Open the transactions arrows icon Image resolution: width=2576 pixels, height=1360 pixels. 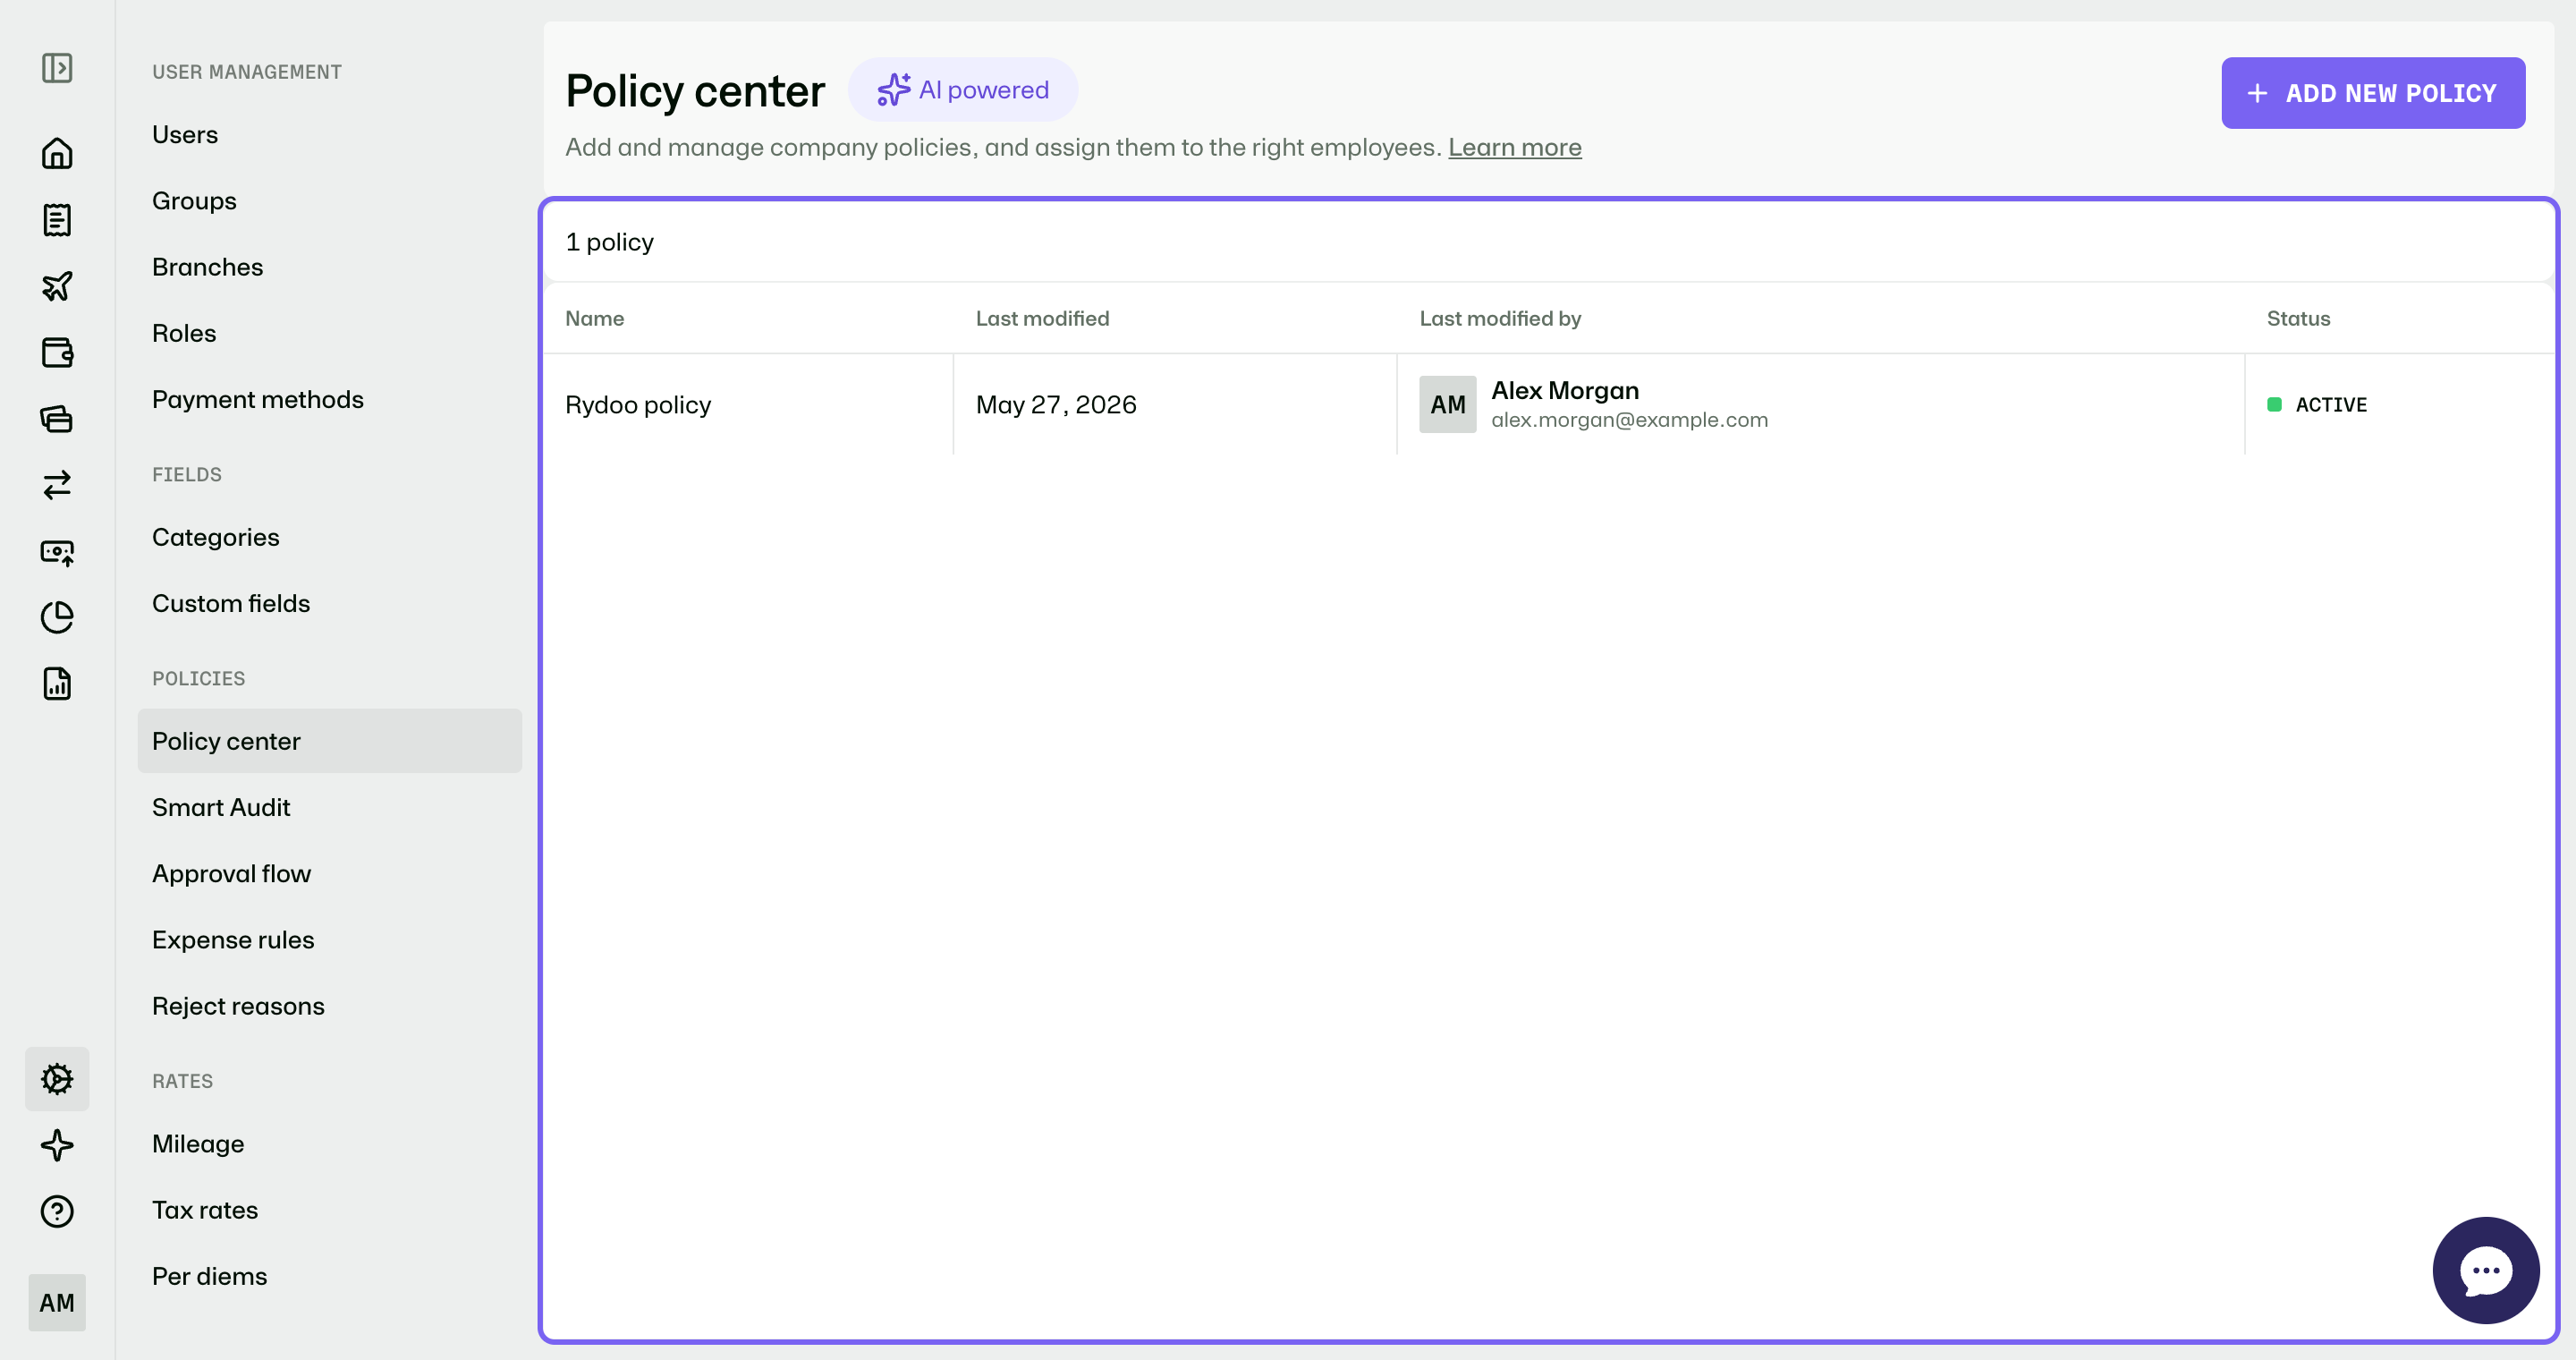57,485
